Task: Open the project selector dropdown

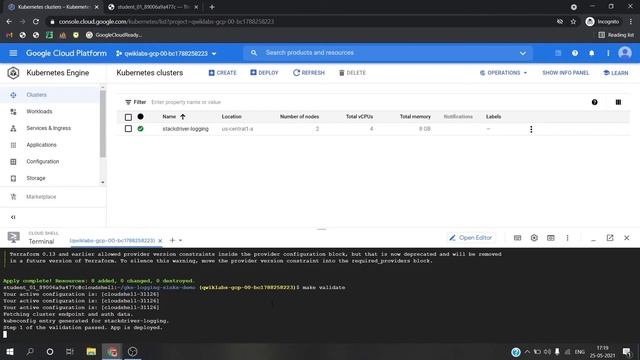Action: click(166, 53)
